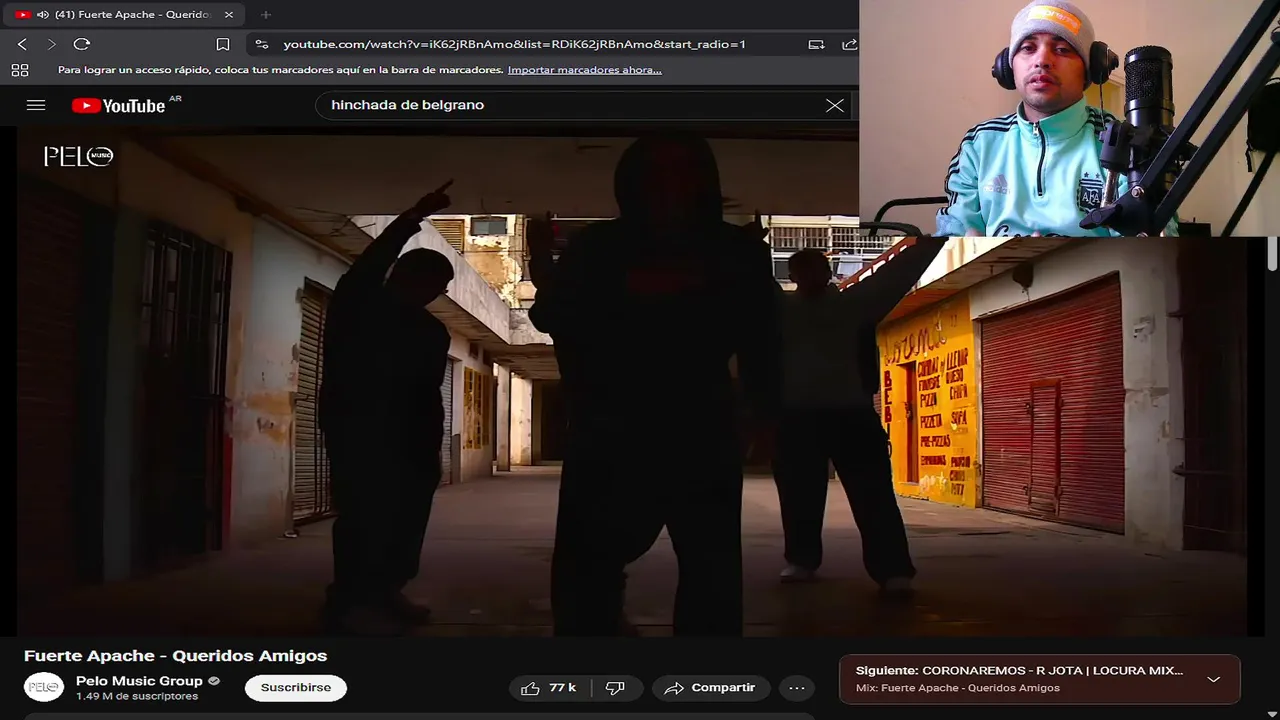Viewport: 1280px width, 720px height.
Task: Open site settings icon in the address bar
Action: pyautogui.click(x=262, y=44)
